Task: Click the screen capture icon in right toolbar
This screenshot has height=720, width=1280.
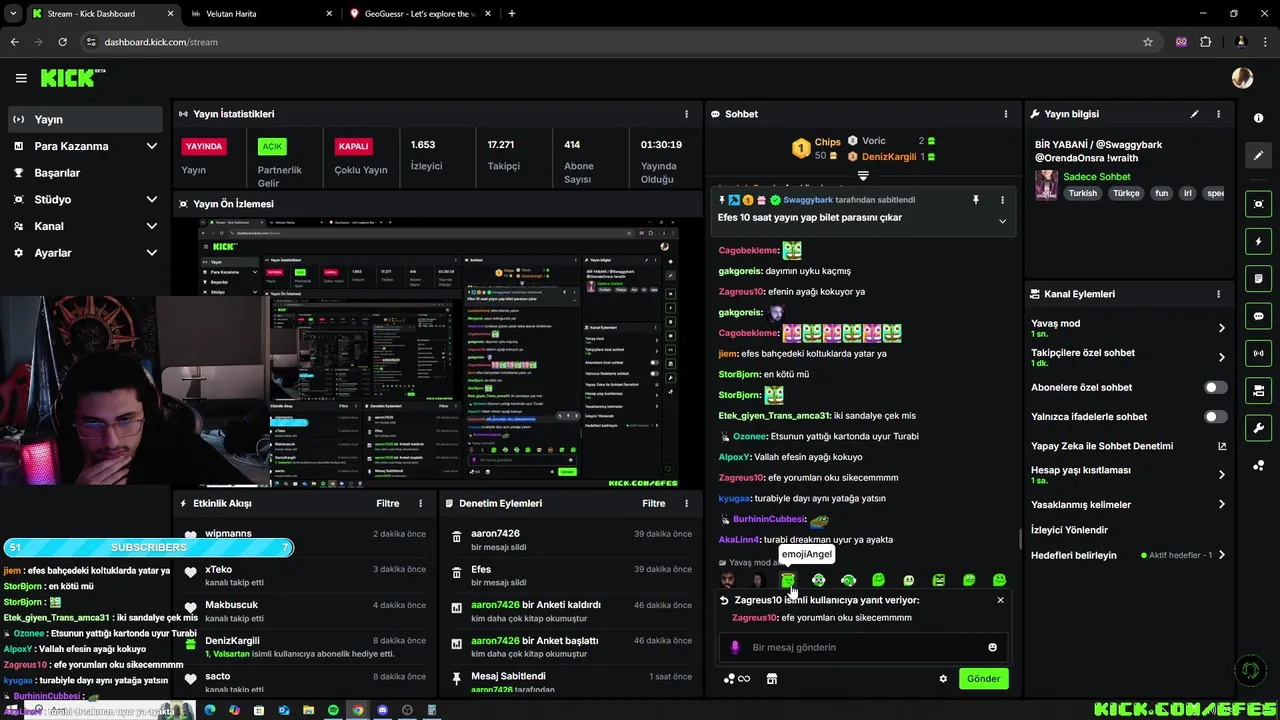Action: coord(1258,204)
